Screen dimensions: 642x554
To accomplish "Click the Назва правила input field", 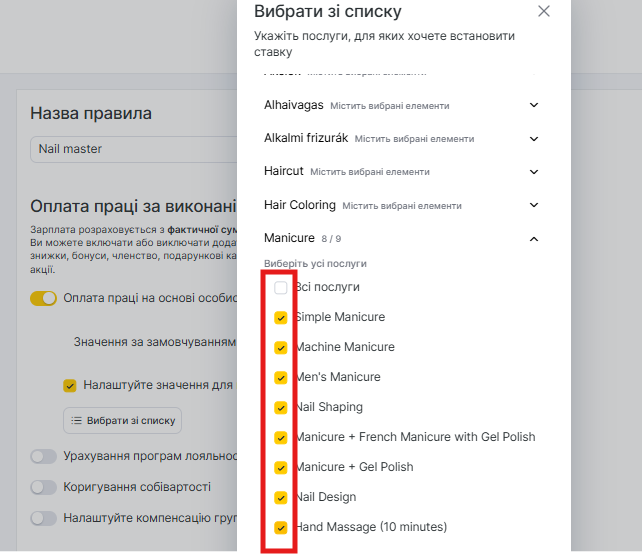I will tap(130, 149).
